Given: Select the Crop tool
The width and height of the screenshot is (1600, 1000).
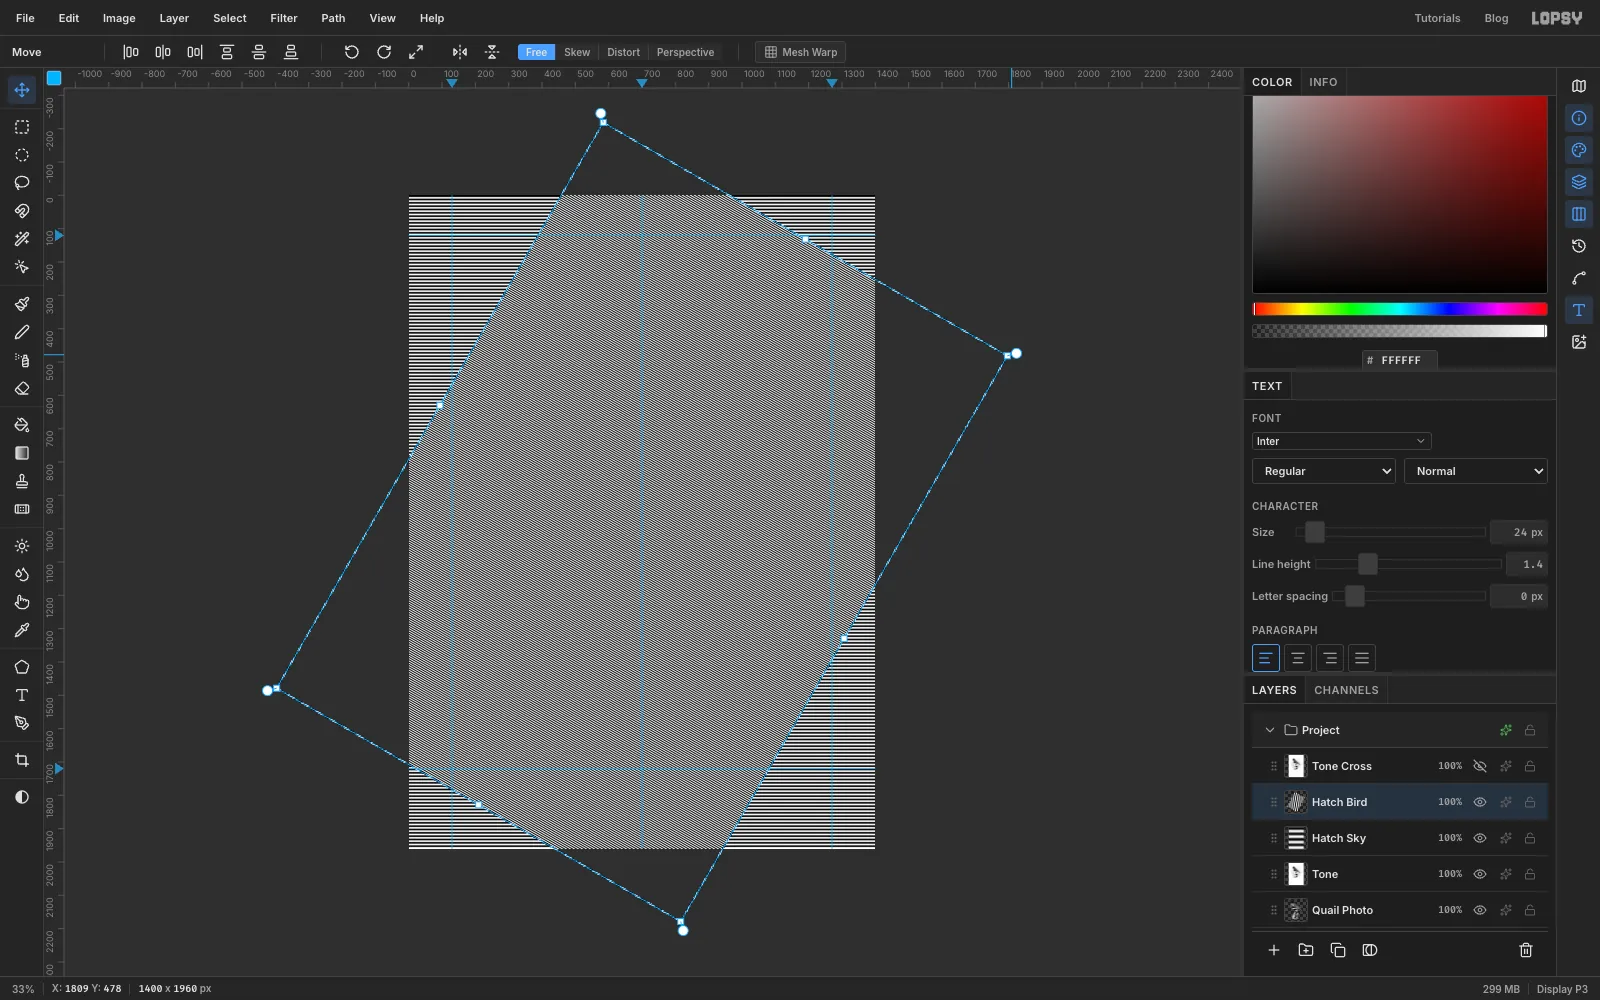Looking at the screenshot, I should [21, 760].
